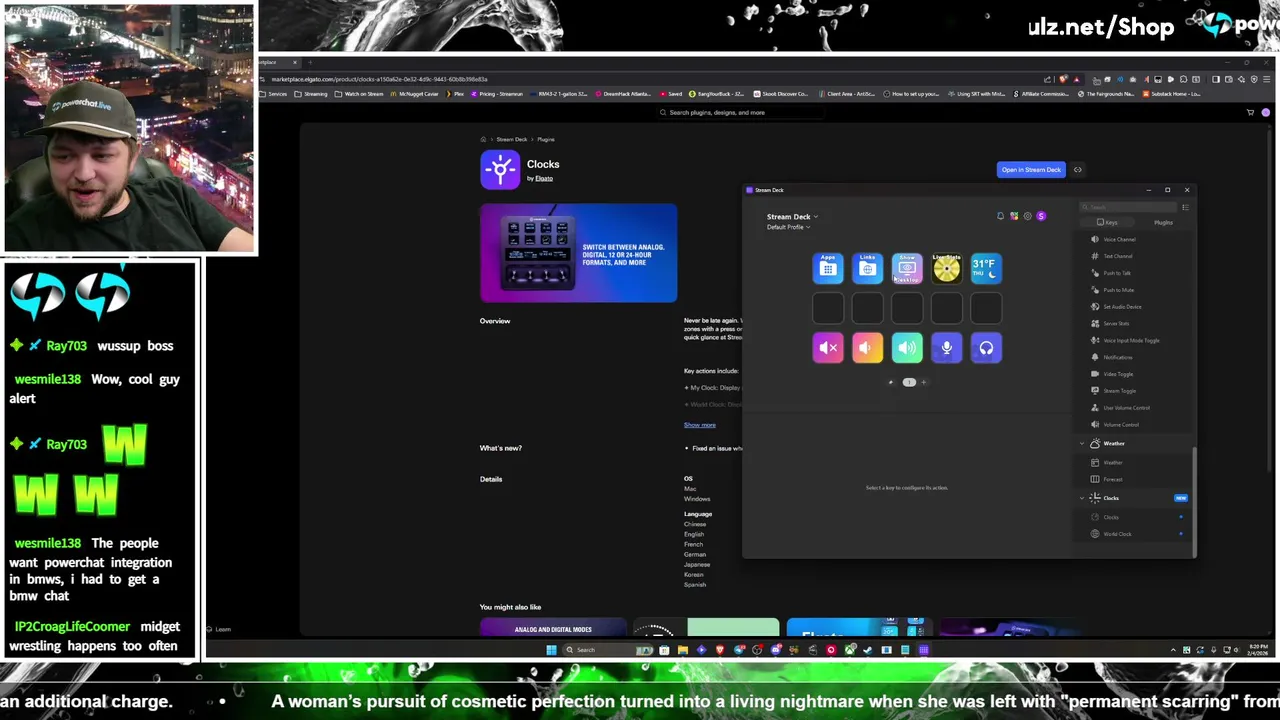Open the Windows Start menu
The width and height of the screenshot is (1280, 720).
[551, 650]
